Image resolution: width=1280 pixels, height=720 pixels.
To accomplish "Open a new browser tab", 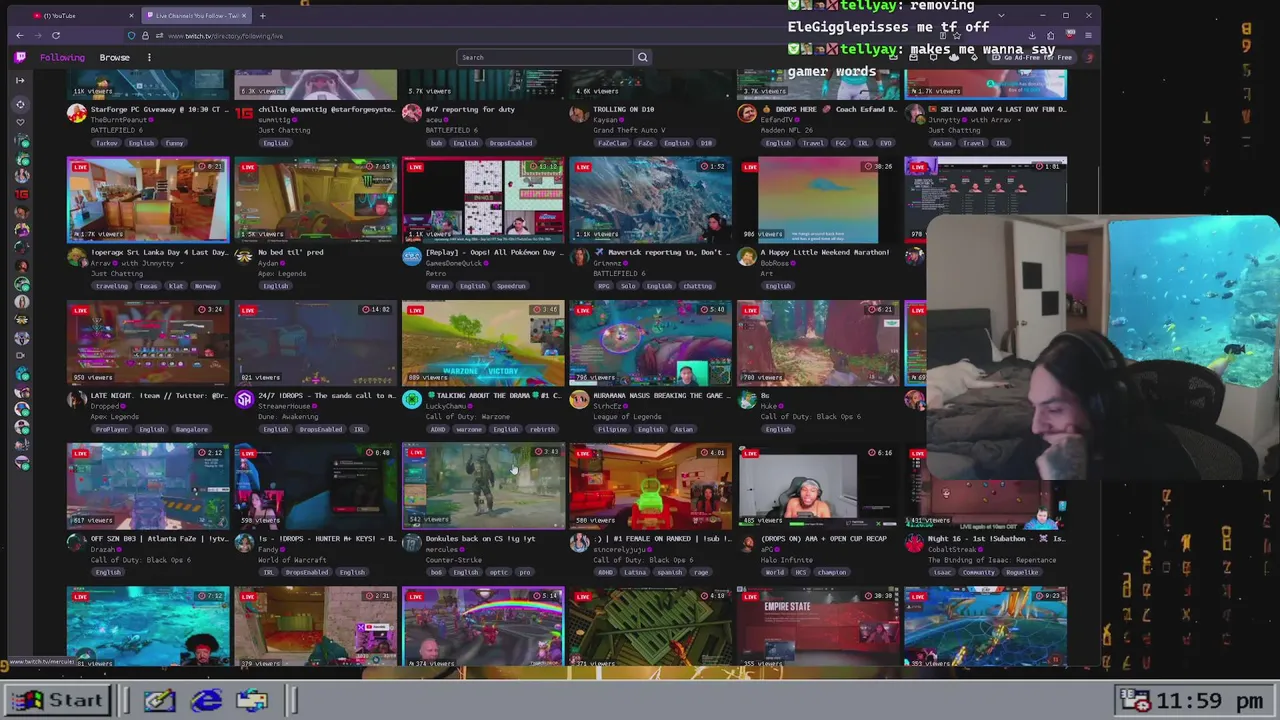I will point(262,15).
